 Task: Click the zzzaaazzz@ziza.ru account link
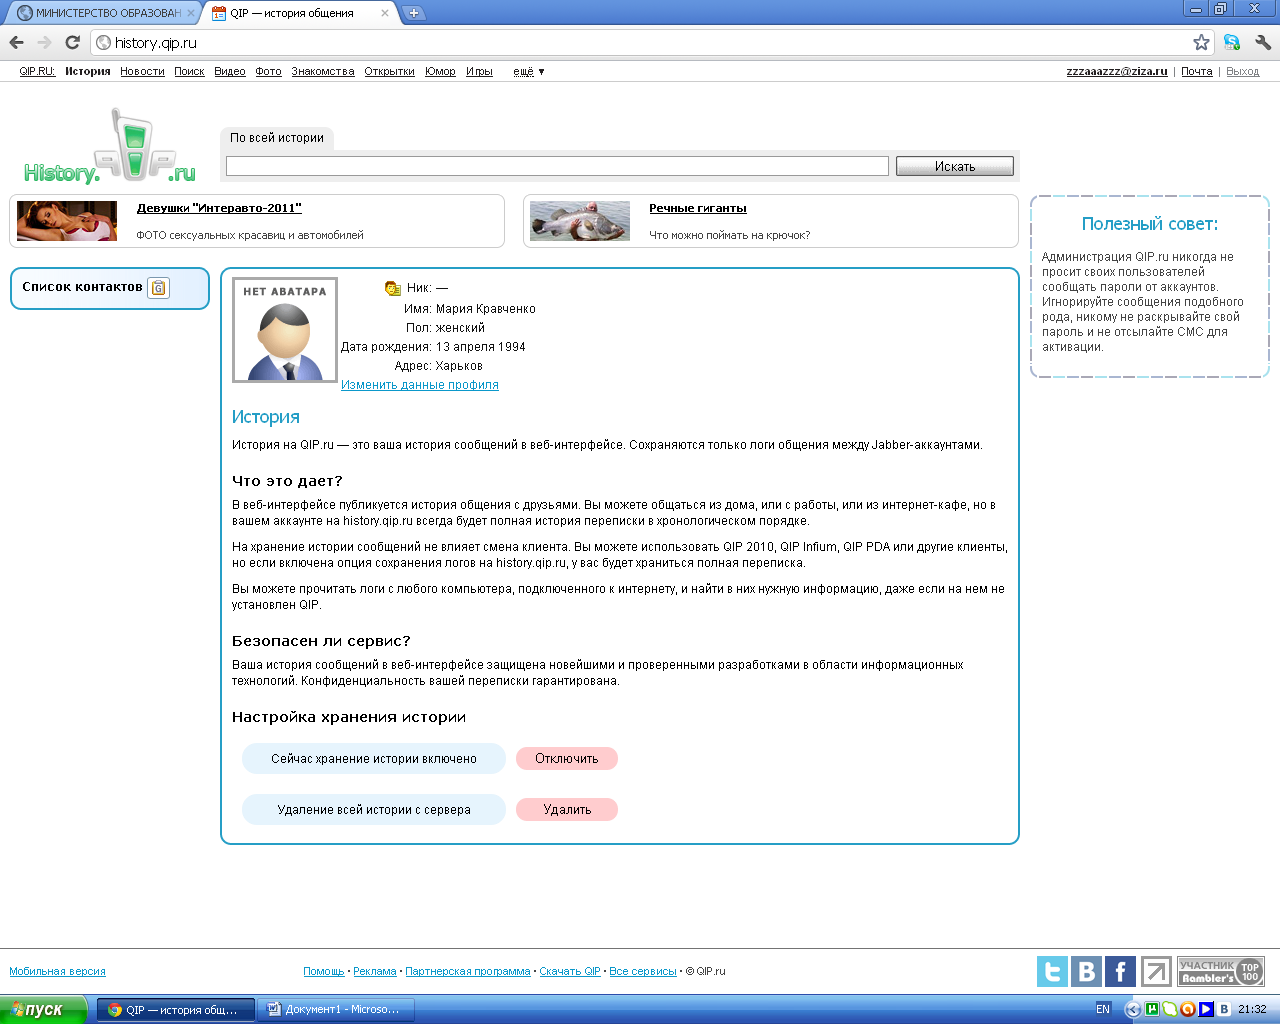[x=1117, y=71]
